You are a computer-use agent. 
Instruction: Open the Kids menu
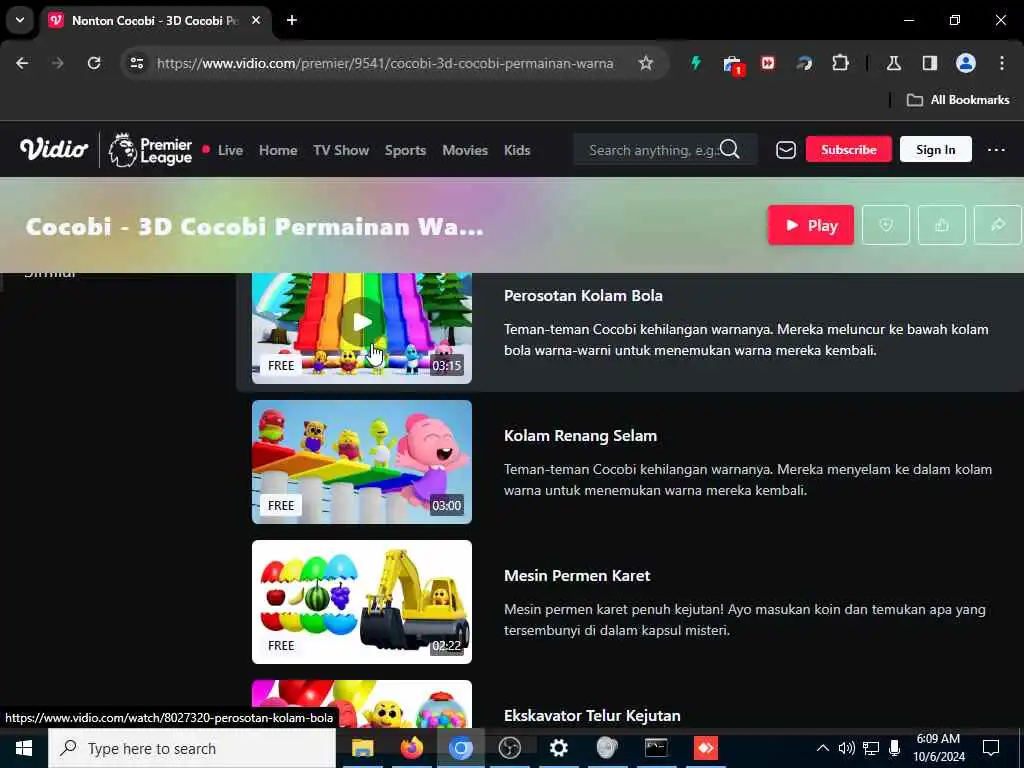click(x=517, y=150)
